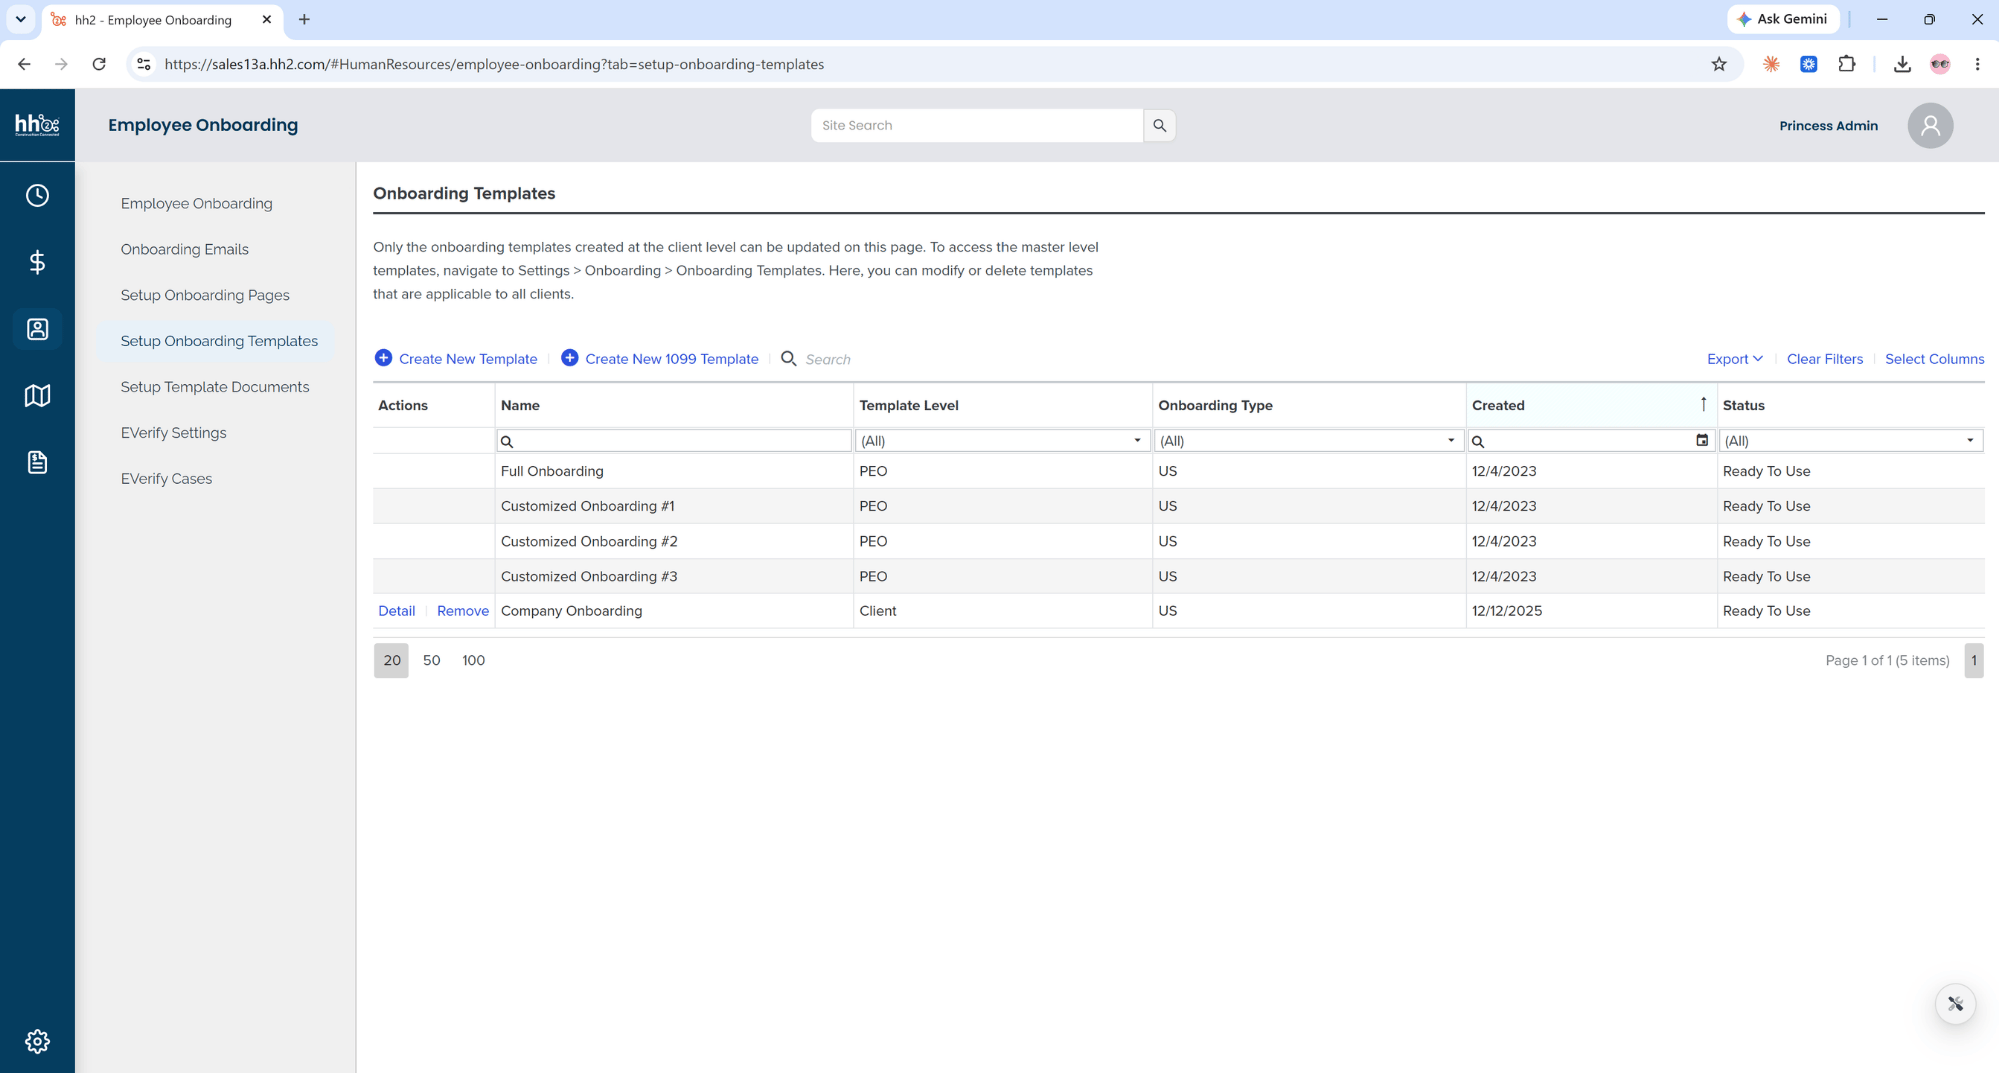Screen dimensions: 2000x1073
Task: Open the time clock sidebar icon
Action: [x=37, y=196]
